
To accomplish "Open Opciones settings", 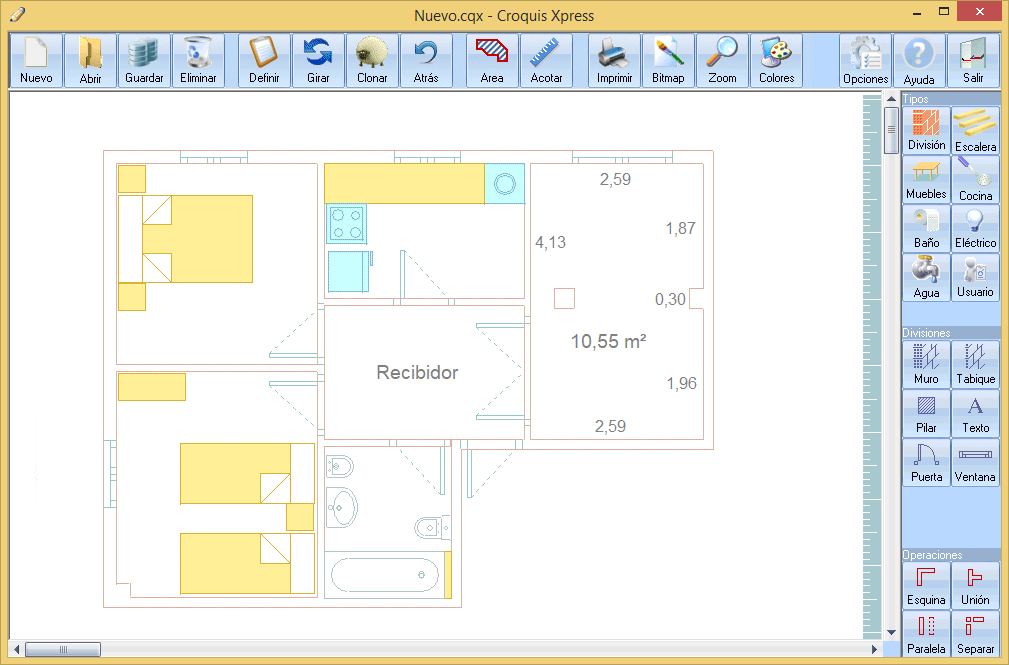I will 865,60.
